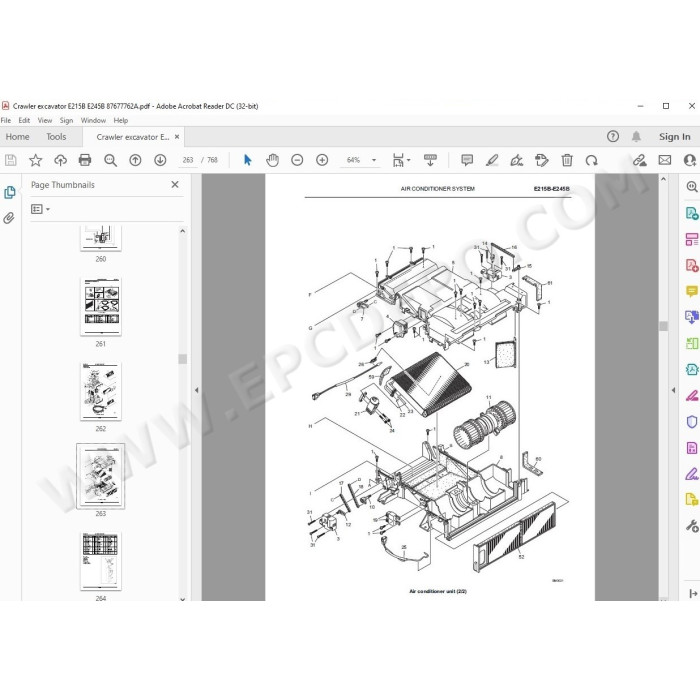Delete with the trash can icon
The width and height of the screenshot is (700, 700).
pos(567,160)
